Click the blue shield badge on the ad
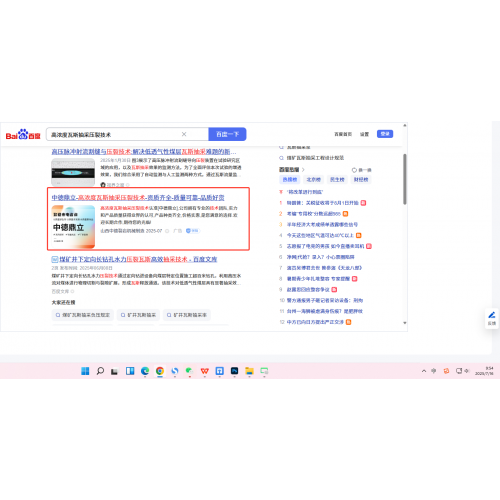The width and height of the screenshot is (500, 500). 192,231
